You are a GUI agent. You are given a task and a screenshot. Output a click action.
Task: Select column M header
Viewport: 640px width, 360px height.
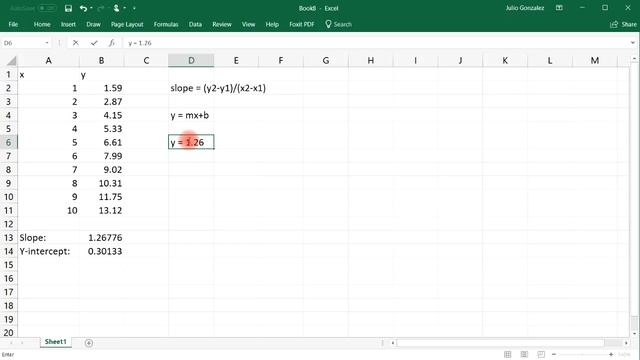[595, 61]
